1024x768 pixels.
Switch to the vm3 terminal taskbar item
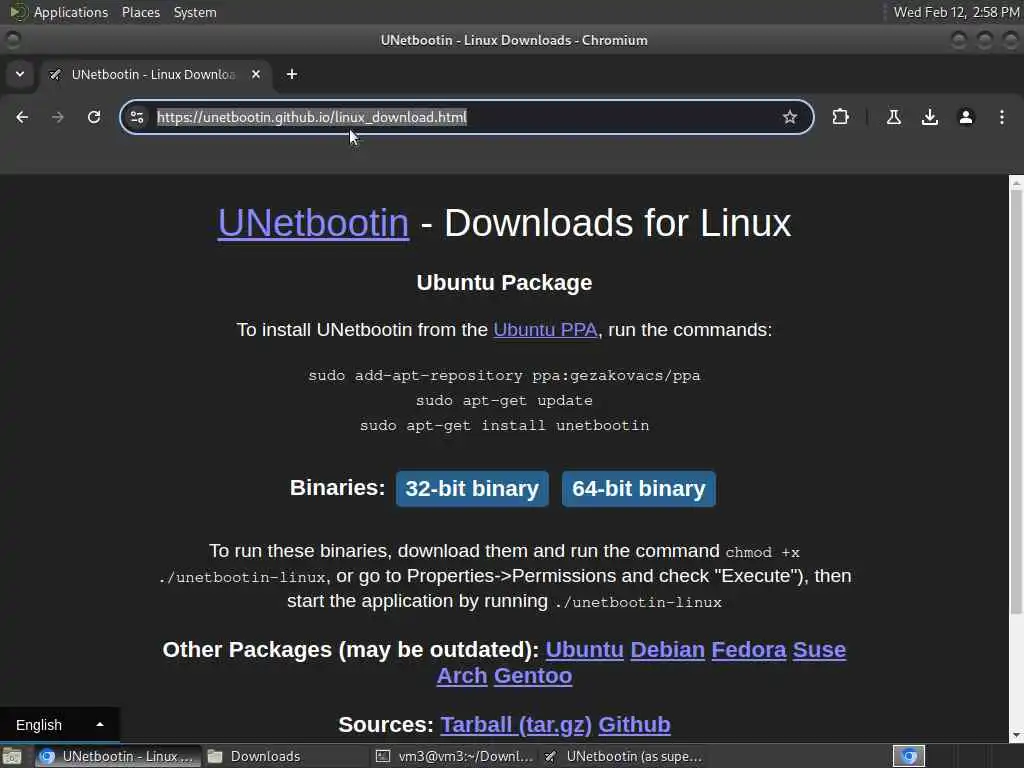(455, 756)
